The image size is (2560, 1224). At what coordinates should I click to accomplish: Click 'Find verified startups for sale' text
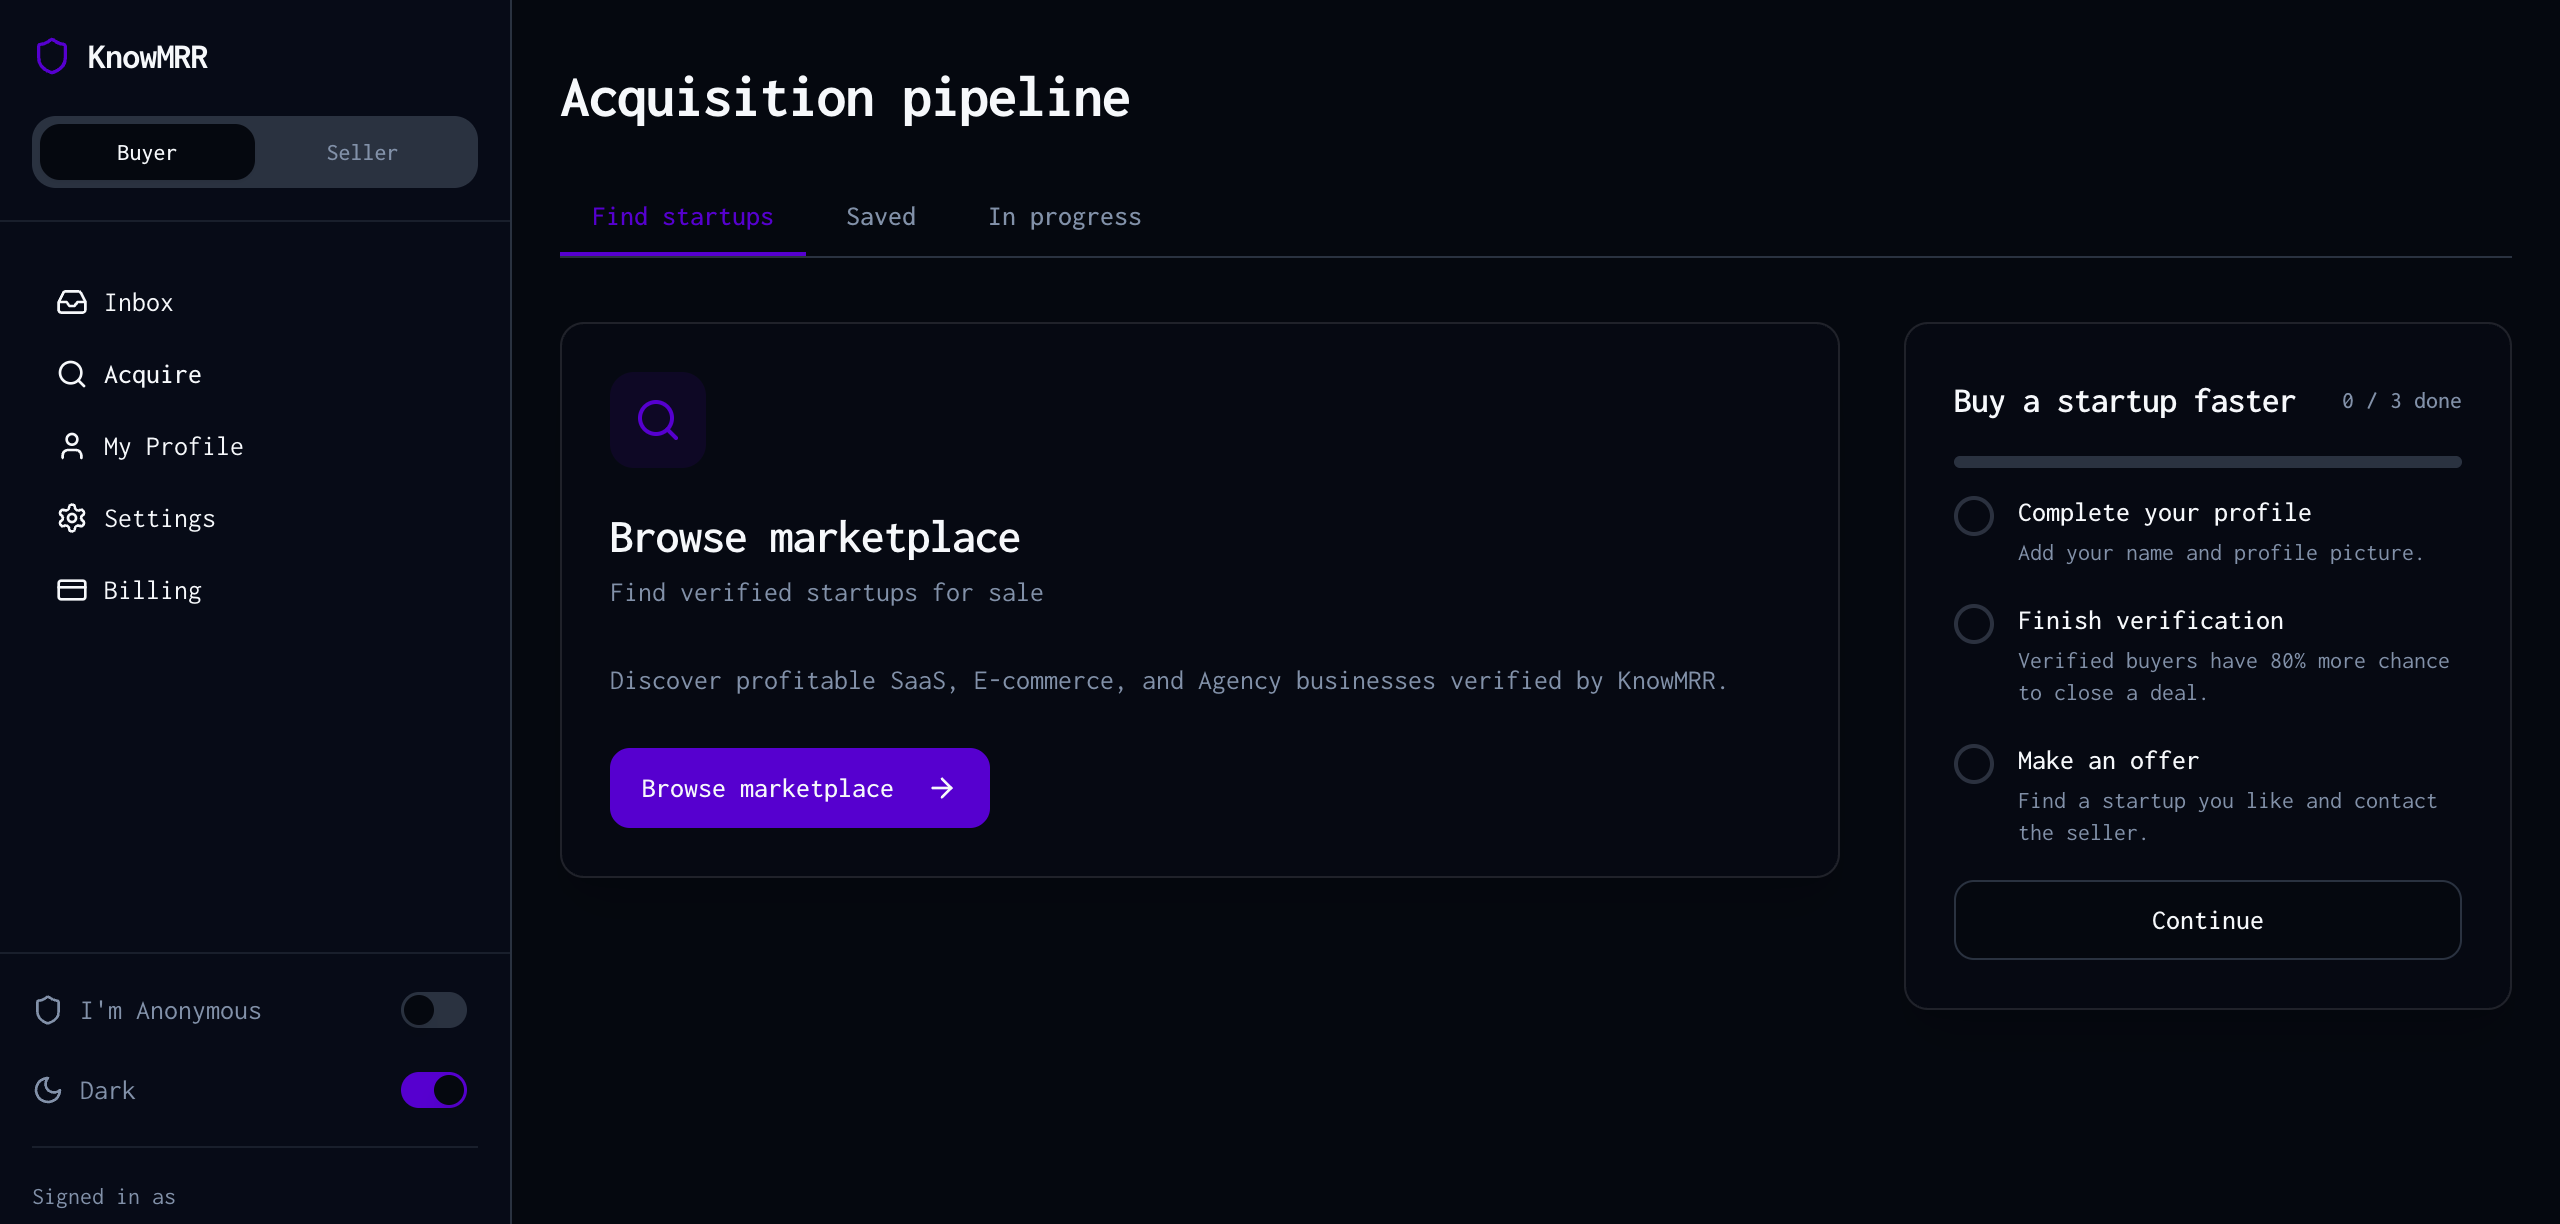827,593
